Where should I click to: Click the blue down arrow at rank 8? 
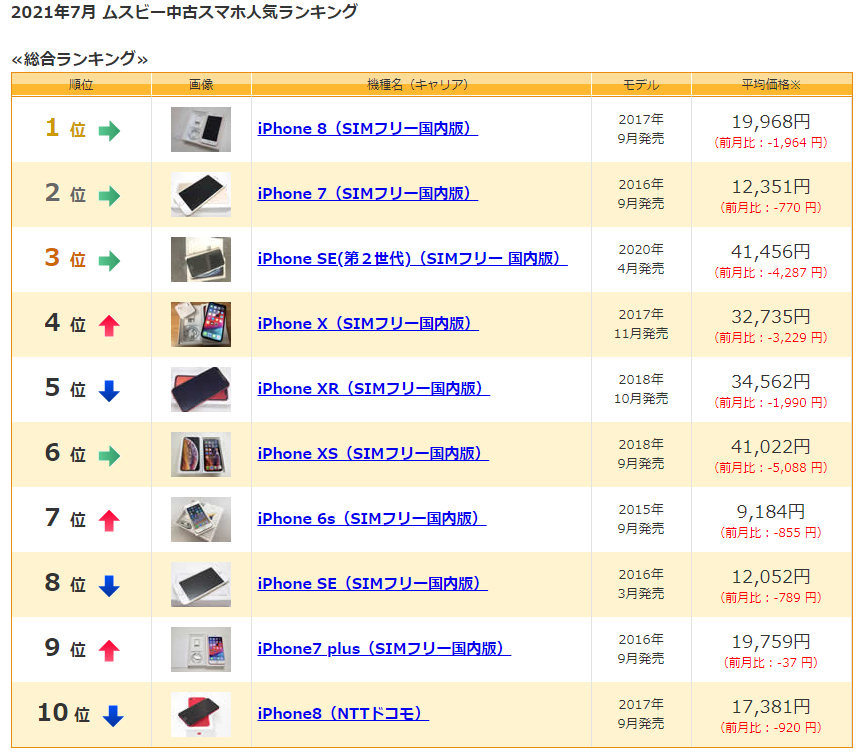(109, 585)
